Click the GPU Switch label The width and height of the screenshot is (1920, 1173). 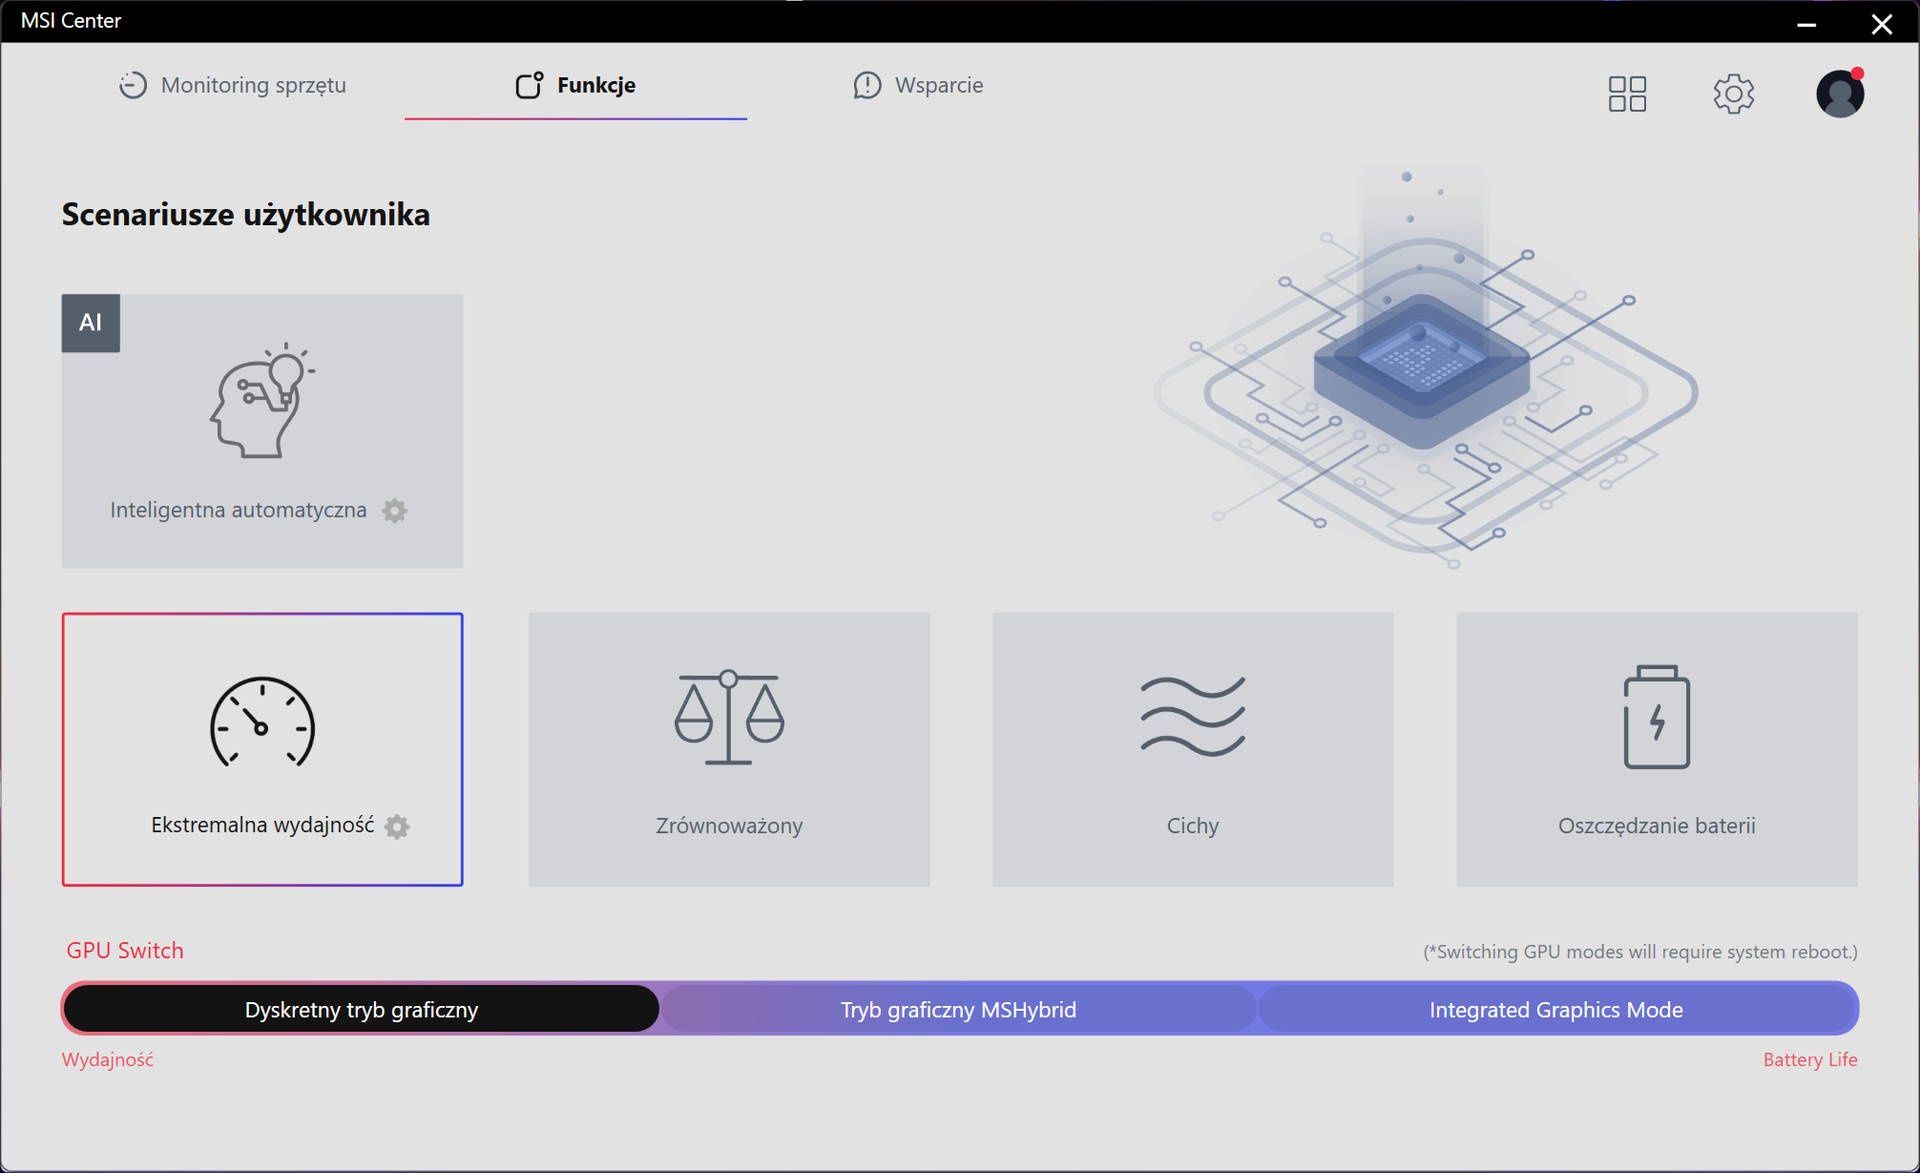[125, 950]
